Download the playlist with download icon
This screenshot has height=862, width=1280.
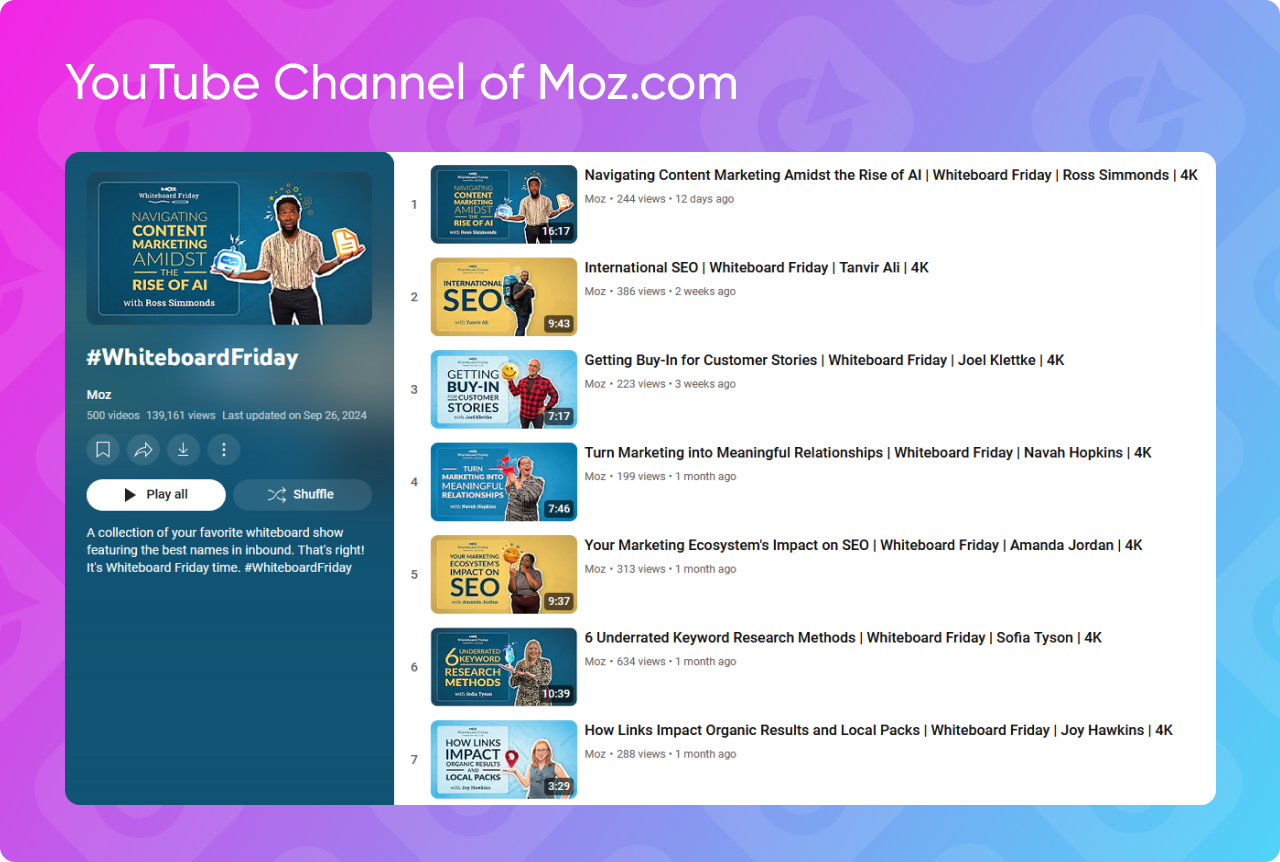pyautogui.click(x=183, y=450)
